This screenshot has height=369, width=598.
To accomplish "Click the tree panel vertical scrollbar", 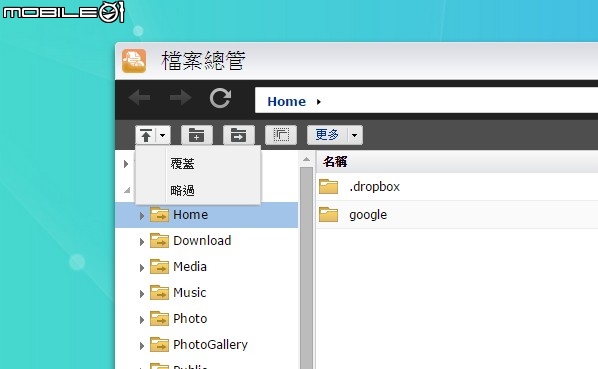I will tap(306, 268).
